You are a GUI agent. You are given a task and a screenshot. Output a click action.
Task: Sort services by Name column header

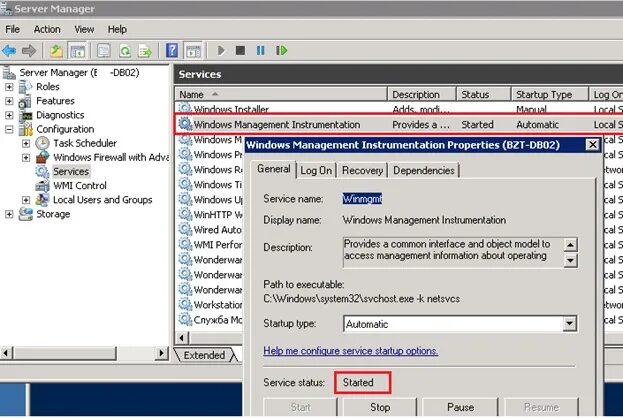[281, 95]
